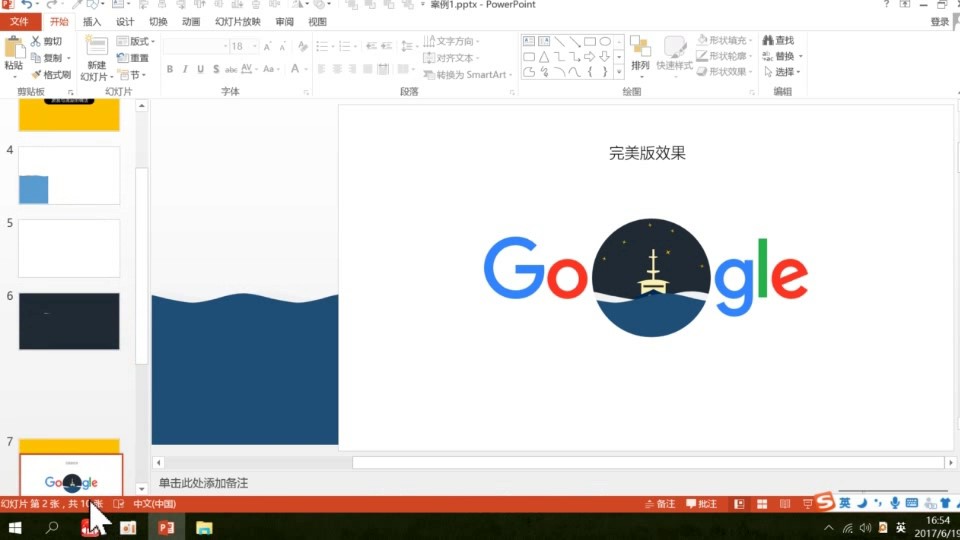The width and height of the screenshot is (960, 540).
Task: Click the Undo arrow in quick access toolbar
Action: (x=26, y=4)
